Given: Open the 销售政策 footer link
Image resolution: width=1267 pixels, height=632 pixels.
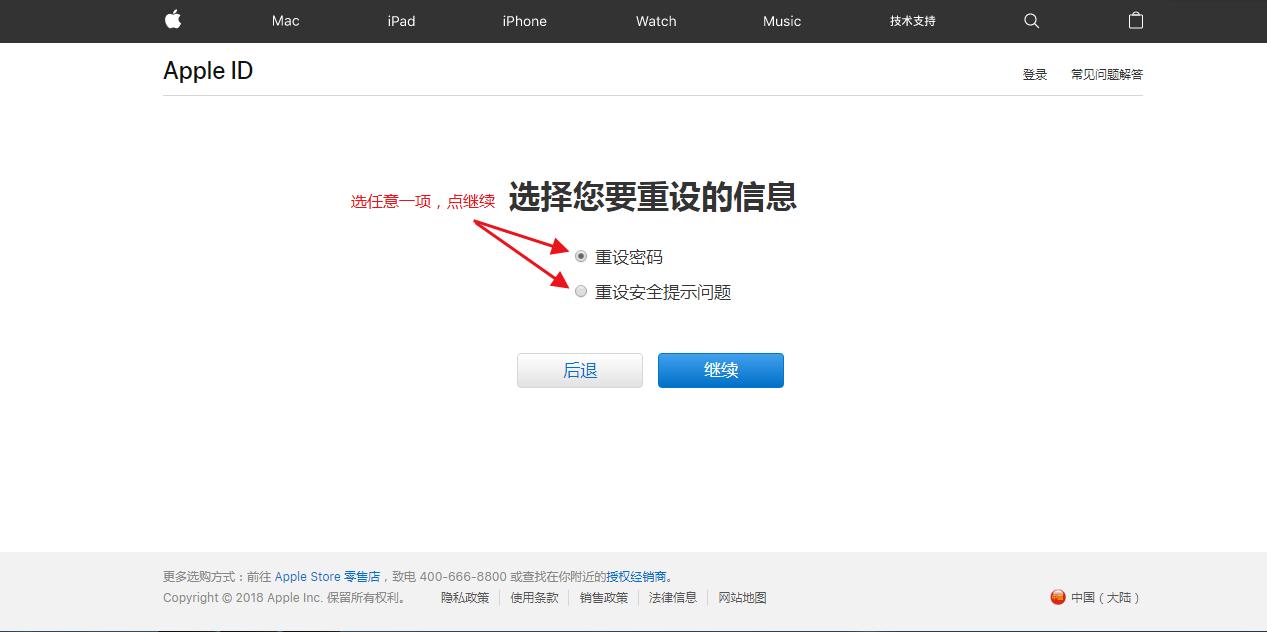Looking at the screenshot, I should 604,598.
